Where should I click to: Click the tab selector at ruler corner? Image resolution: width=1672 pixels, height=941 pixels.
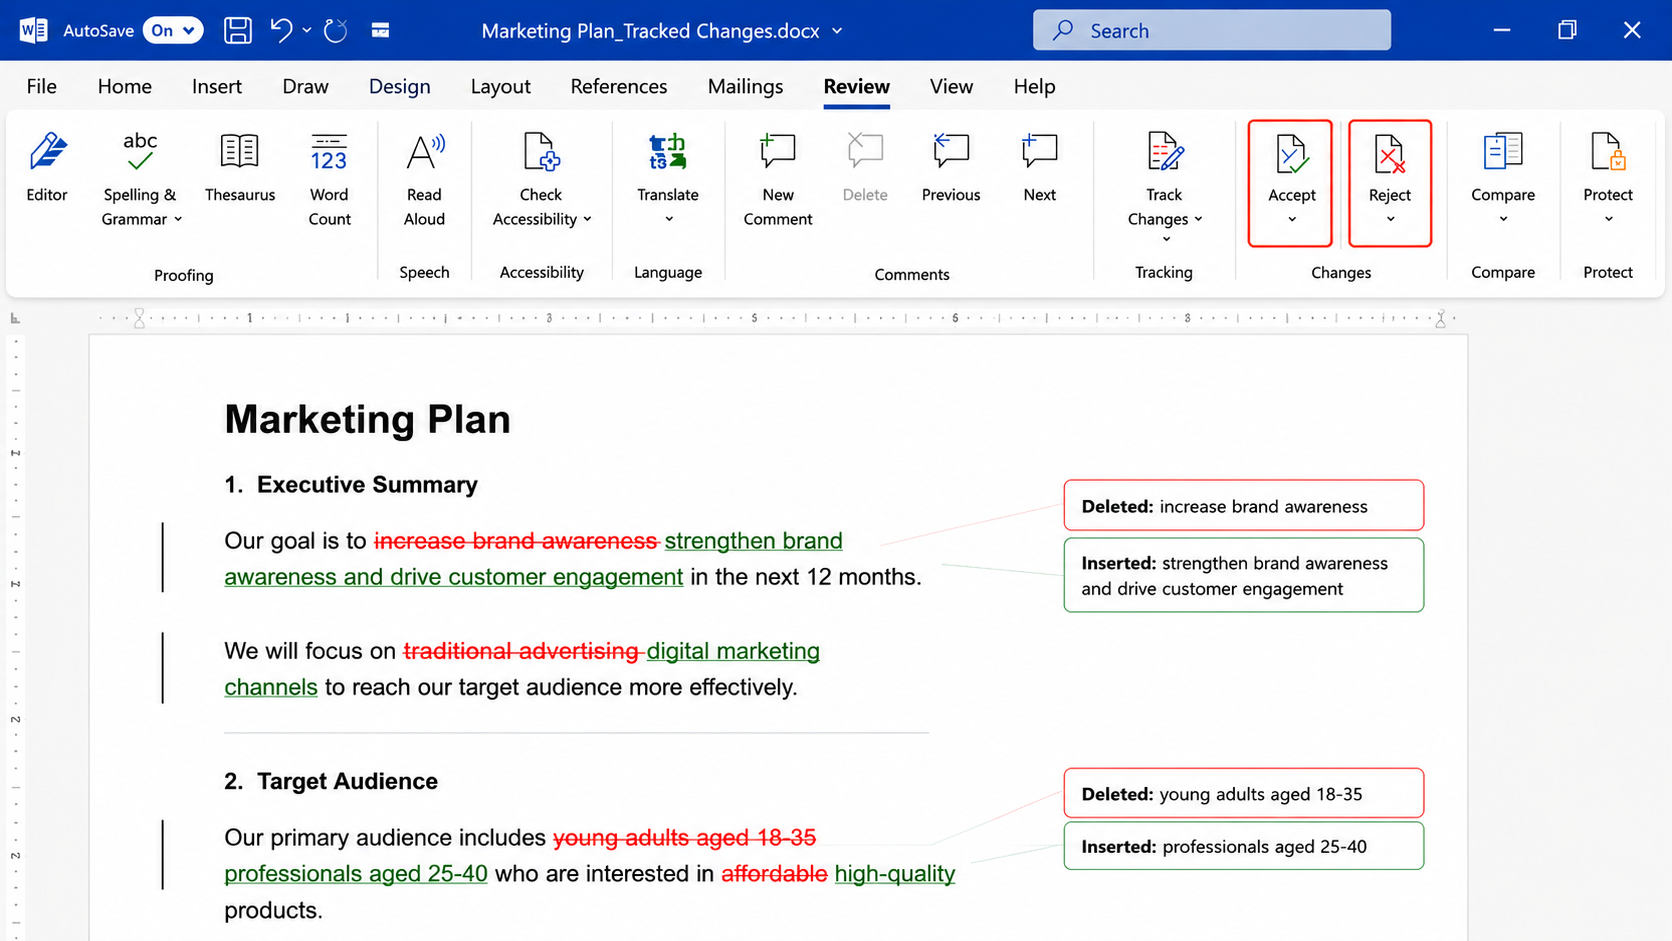coord(15,318)
